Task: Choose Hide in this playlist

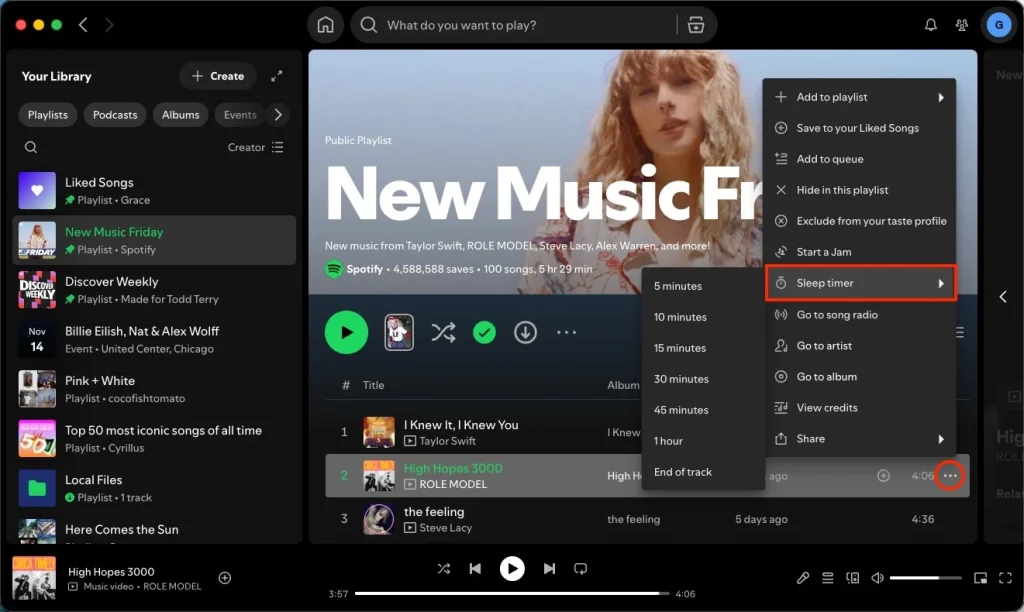Action: pyautogui.click(x=859, y=190)
